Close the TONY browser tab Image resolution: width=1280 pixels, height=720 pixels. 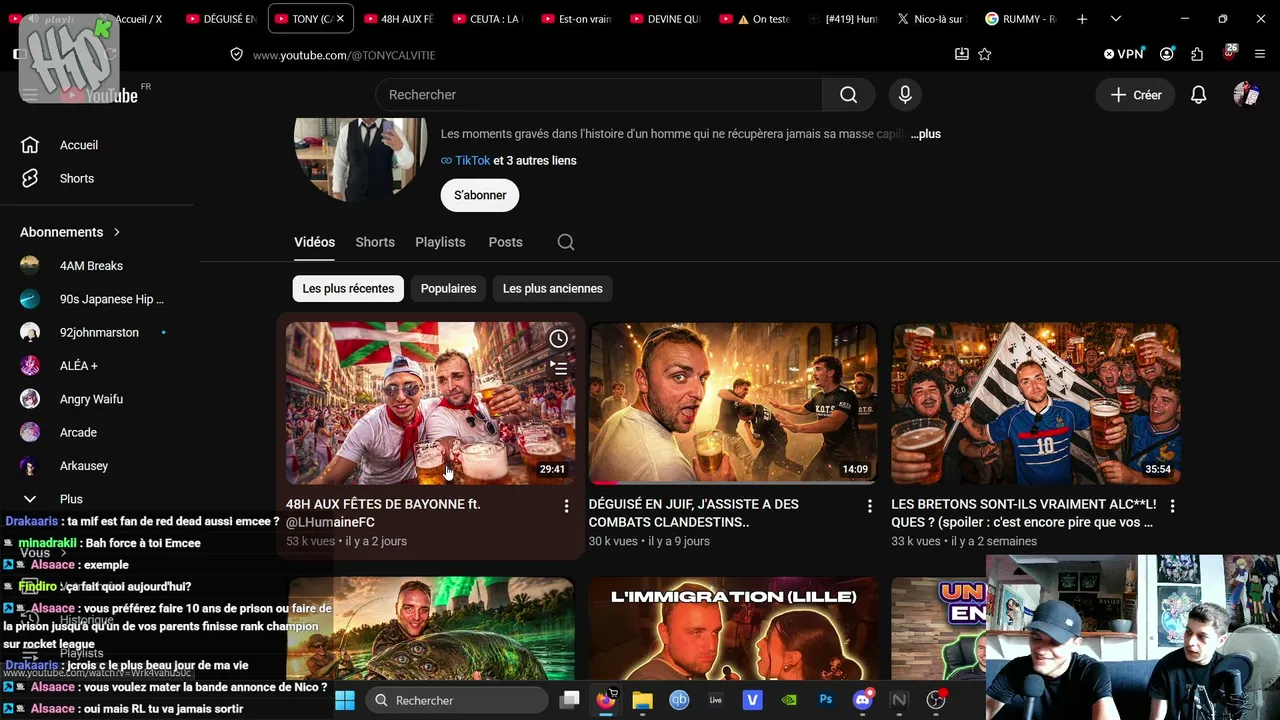pyautogui.click(x=340, y=19)
